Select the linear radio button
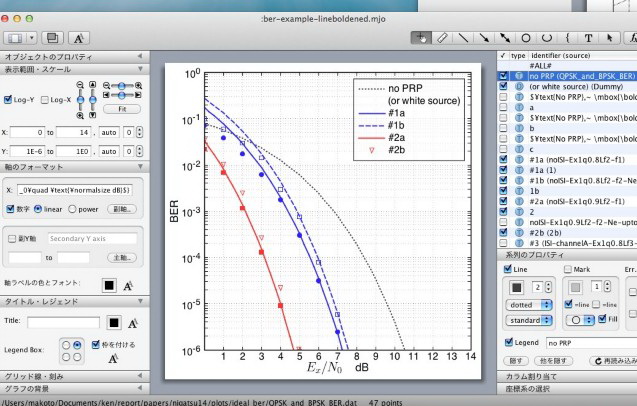The image size is (637, 406). pos(38,209)
